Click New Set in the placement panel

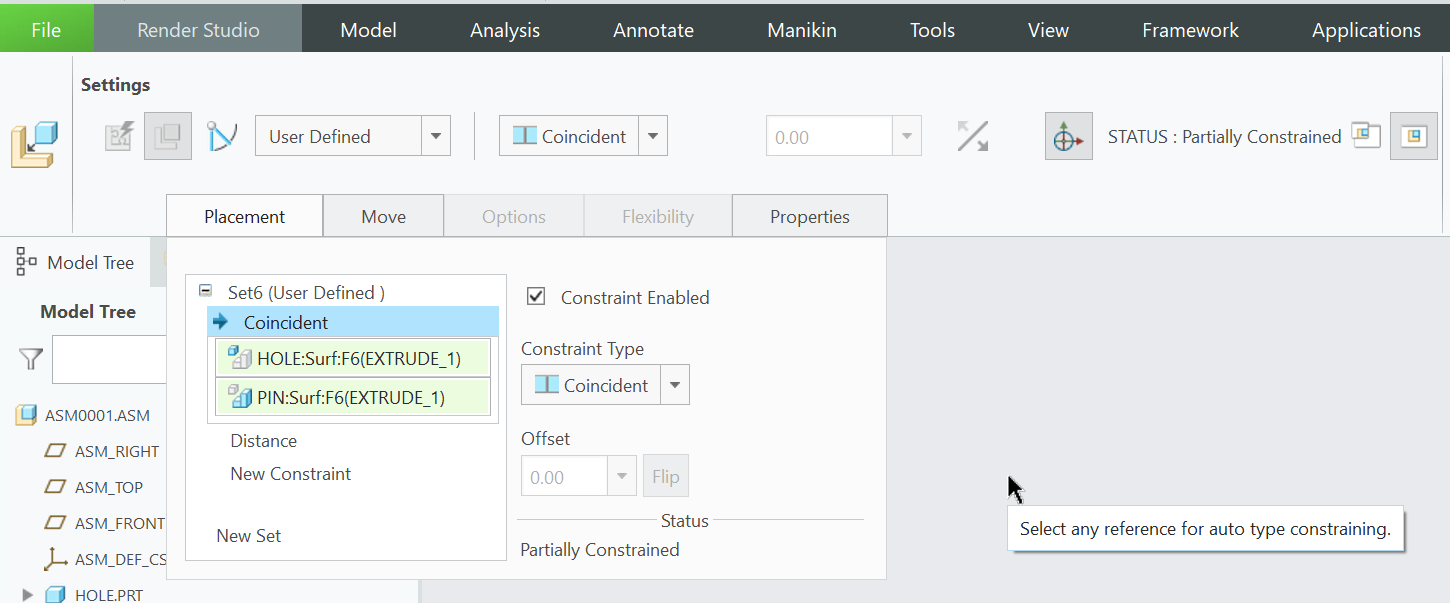(248, 536)
